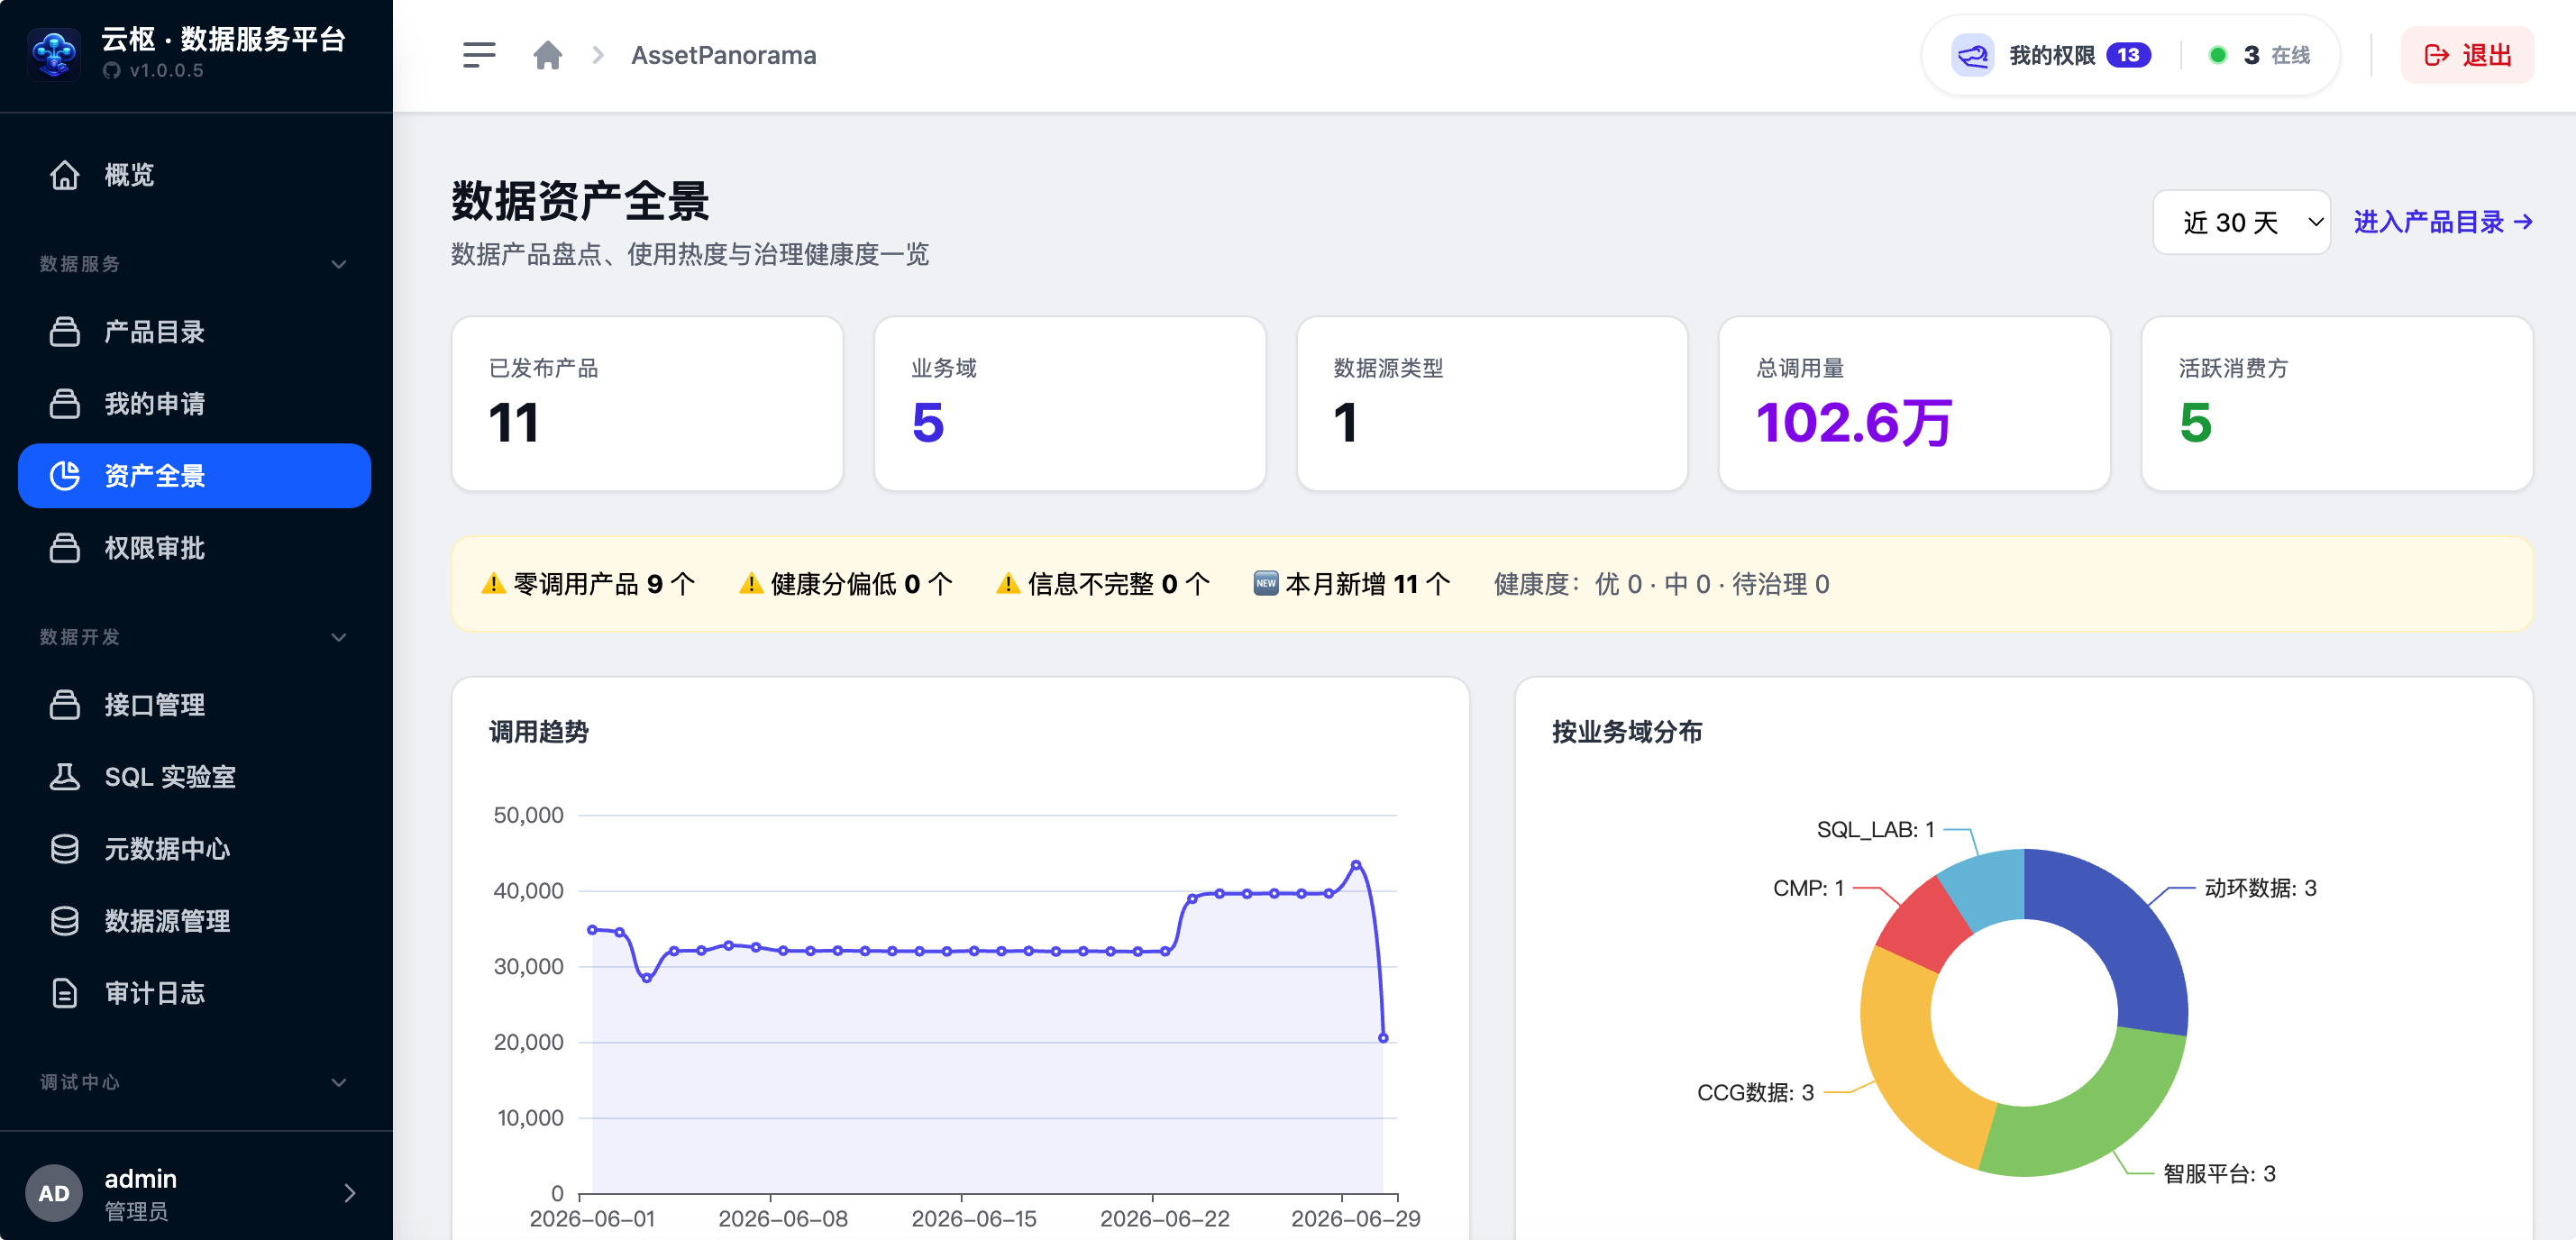2576x1240 pixels.
Task: Click 本月新增 11 个 text
Action: (x=1367, y=584)
